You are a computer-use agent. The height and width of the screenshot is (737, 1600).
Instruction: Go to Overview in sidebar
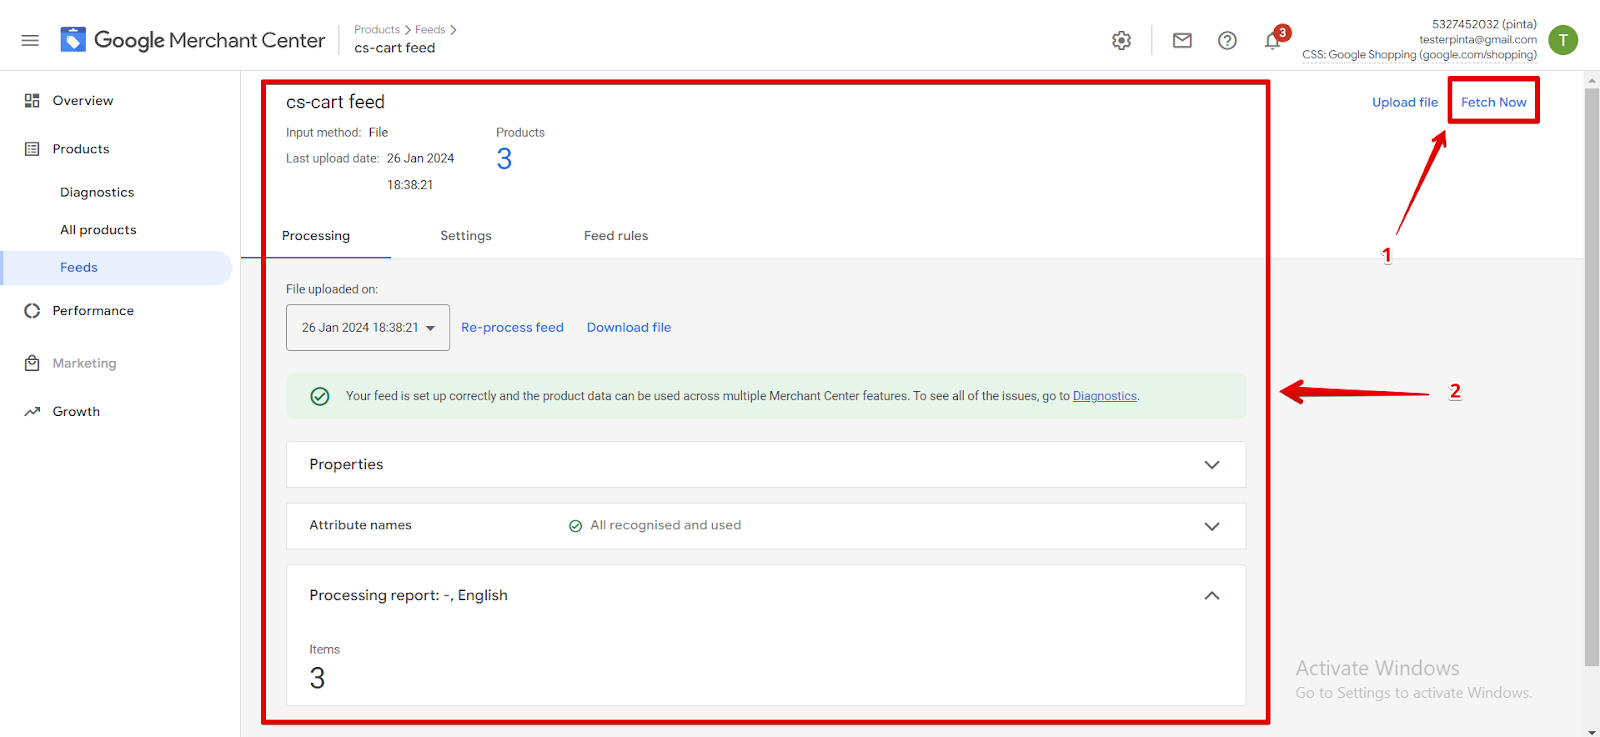tap(83, 101)
